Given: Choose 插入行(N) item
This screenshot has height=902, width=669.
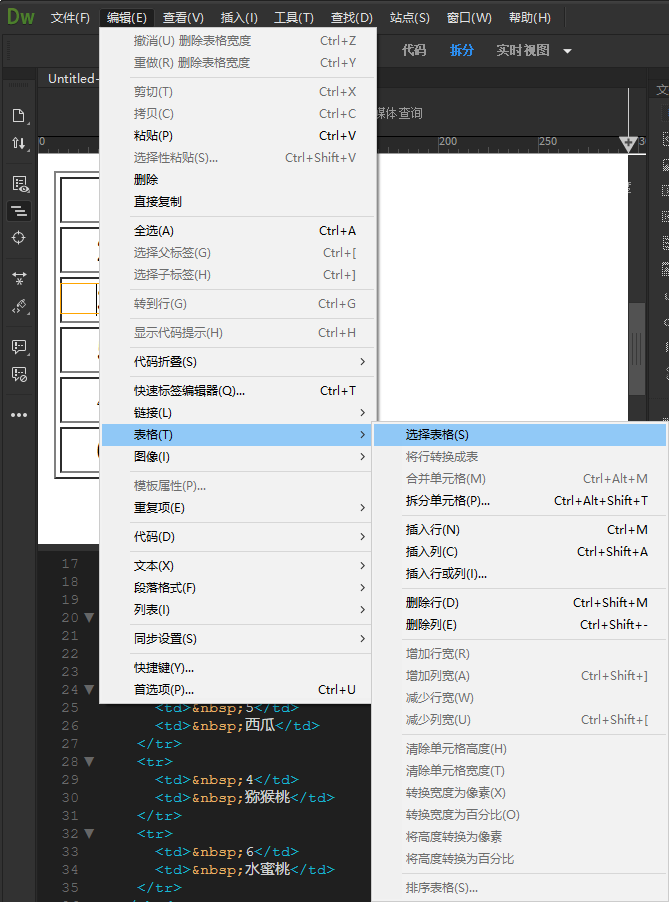Looking at the screenshot, I should 520,530.
